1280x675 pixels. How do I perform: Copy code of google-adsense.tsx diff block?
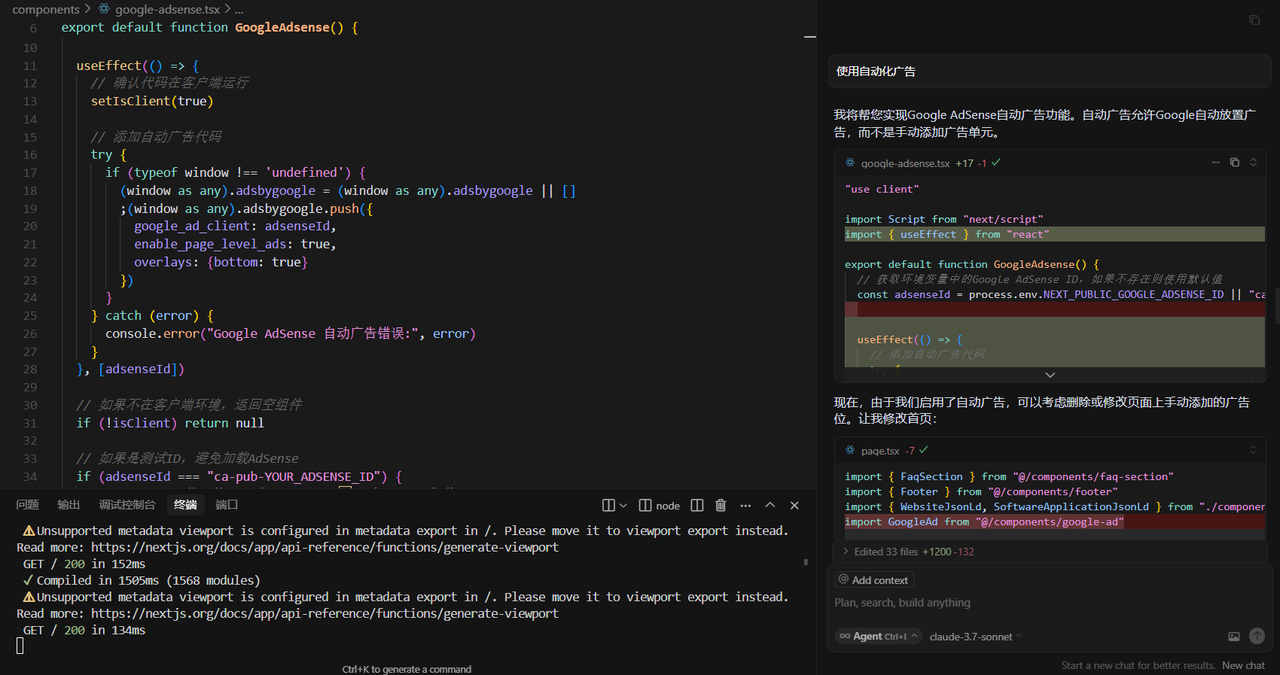[x=1235, y=162]
